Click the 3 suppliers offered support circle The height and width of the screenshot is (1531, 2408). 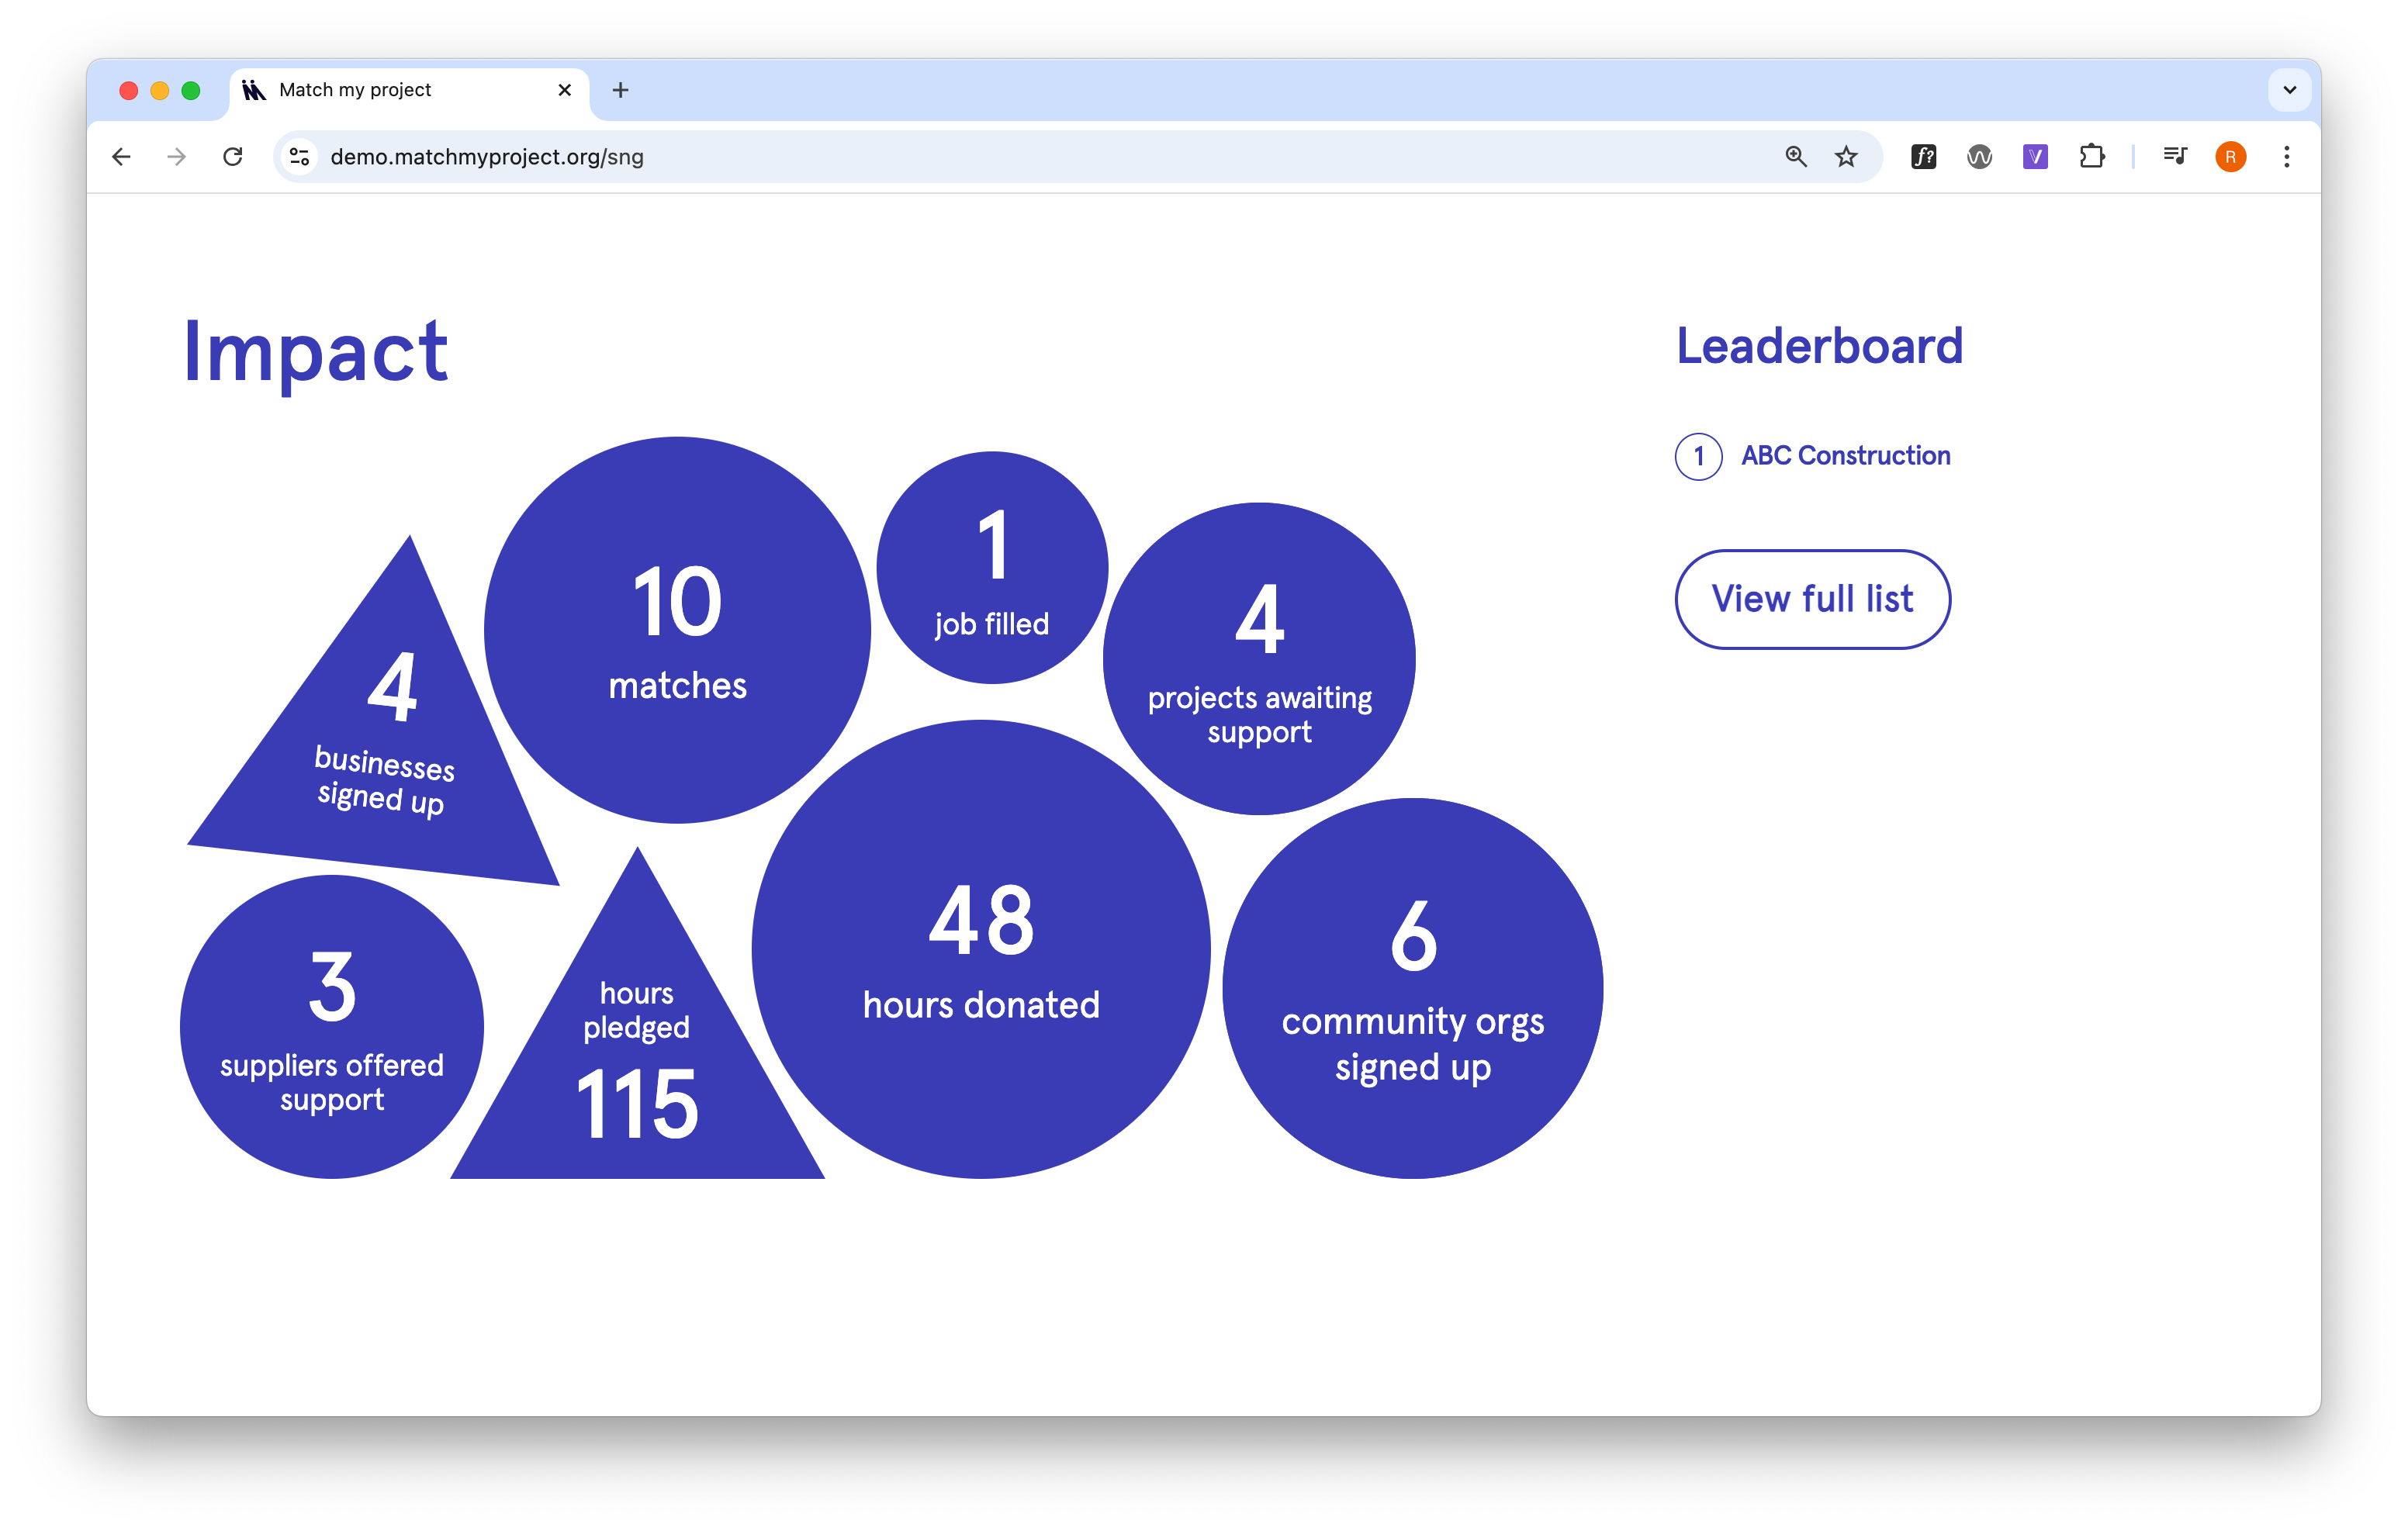332,1027
